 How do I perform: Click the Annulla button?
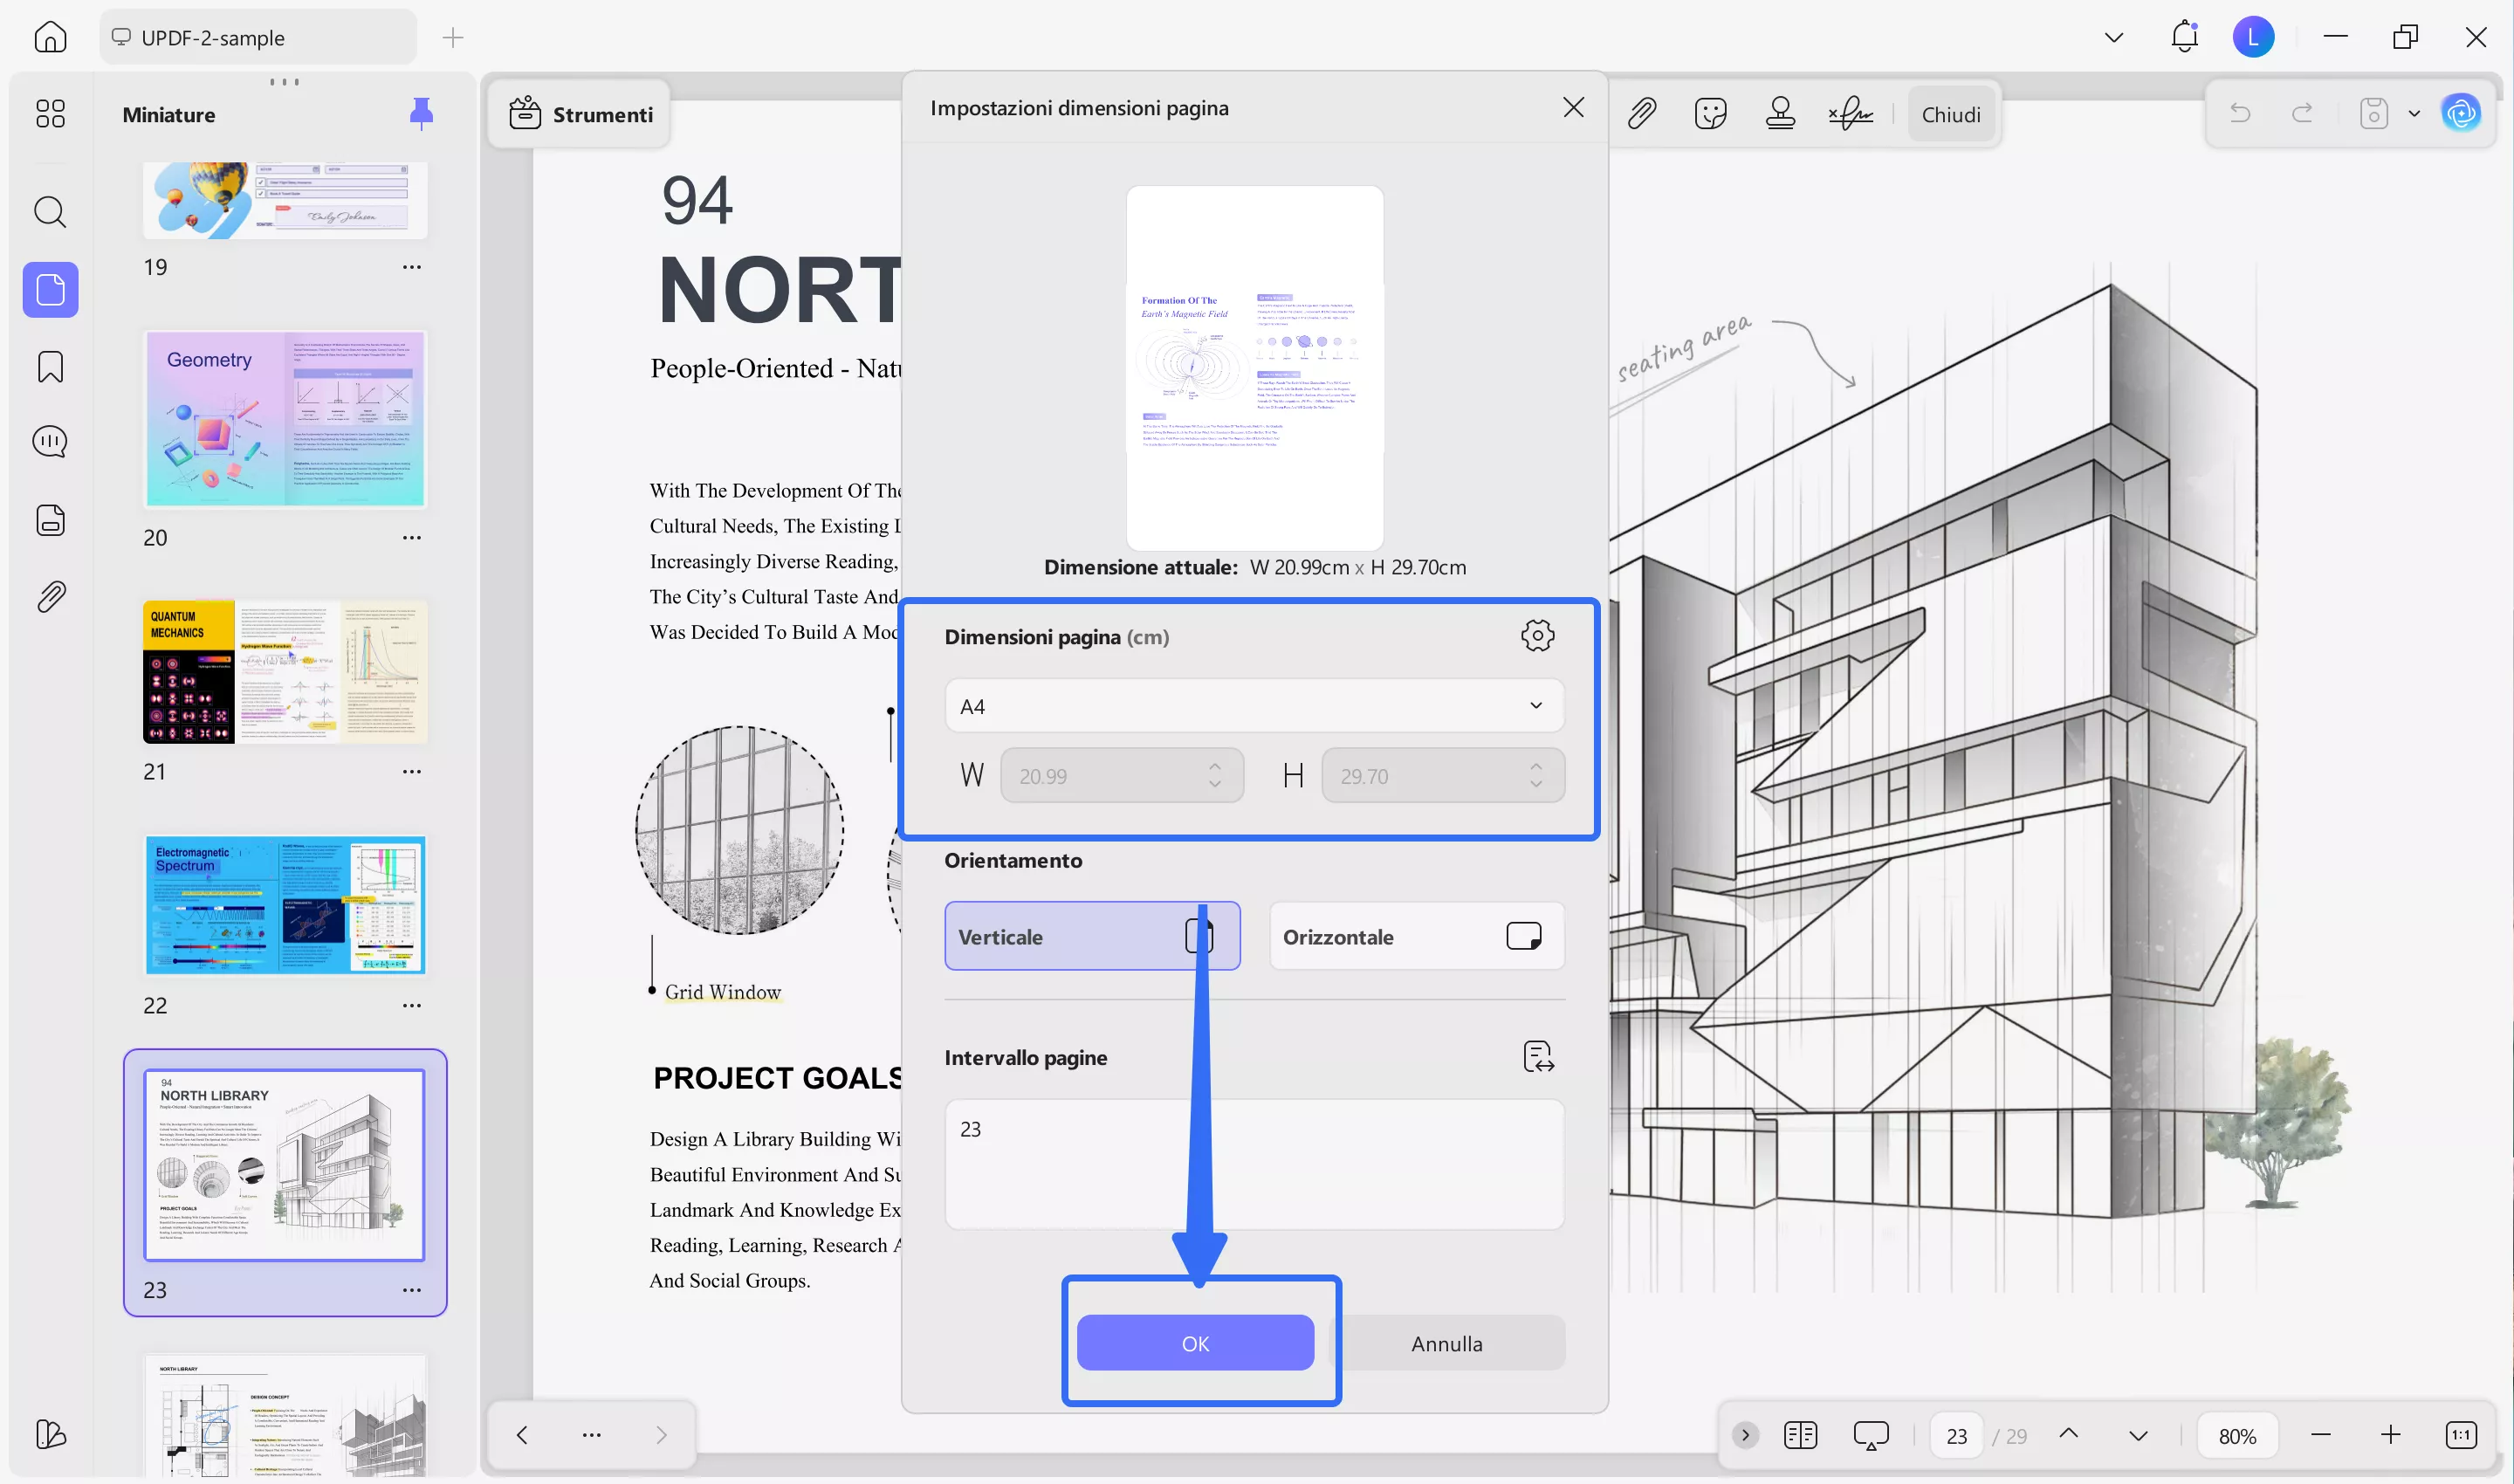(1446, 1343)
